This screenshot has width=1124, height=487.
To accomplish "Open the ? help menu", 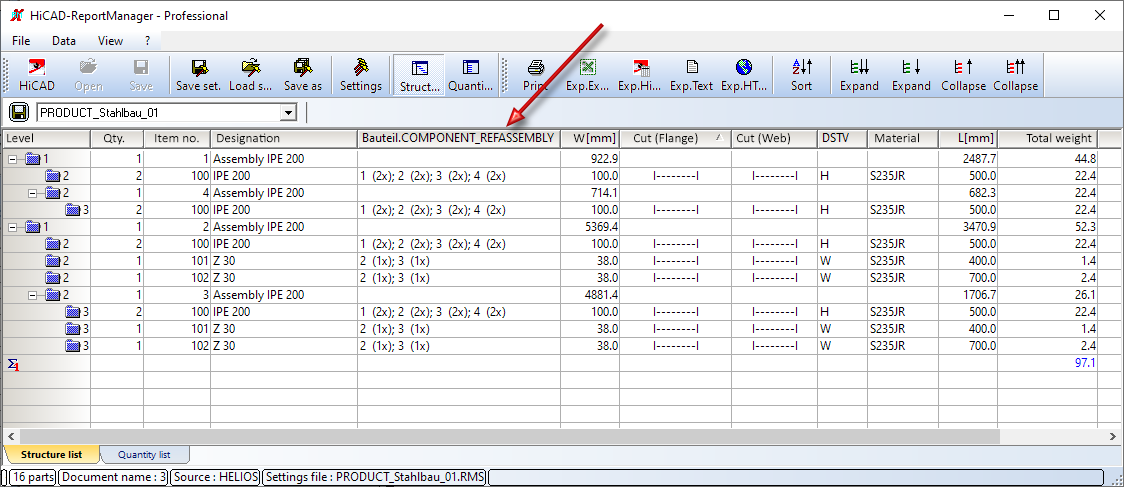I will [x=148, y=41].
